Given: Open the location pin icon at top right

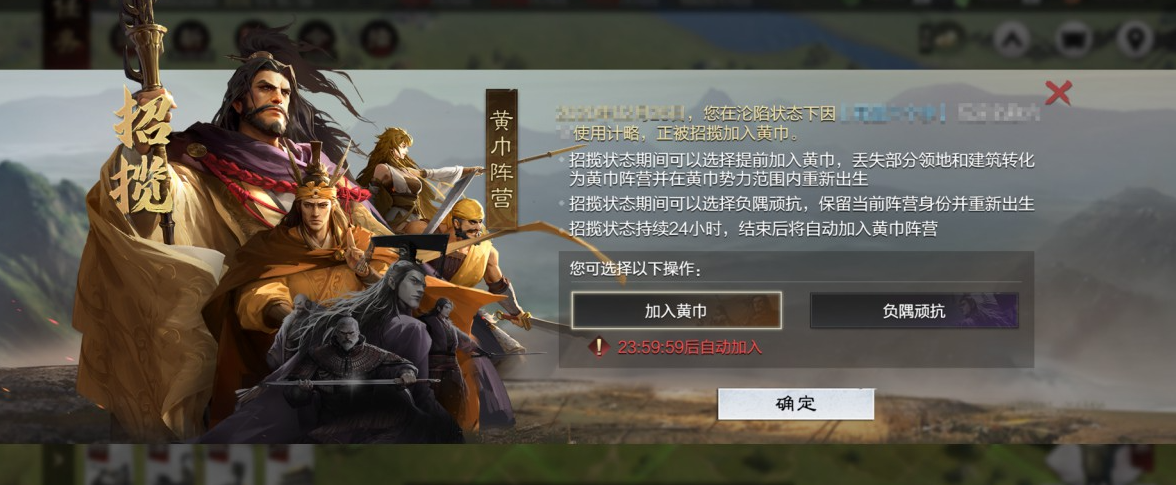Looking at the screenshot, I should pos(1134,39).
